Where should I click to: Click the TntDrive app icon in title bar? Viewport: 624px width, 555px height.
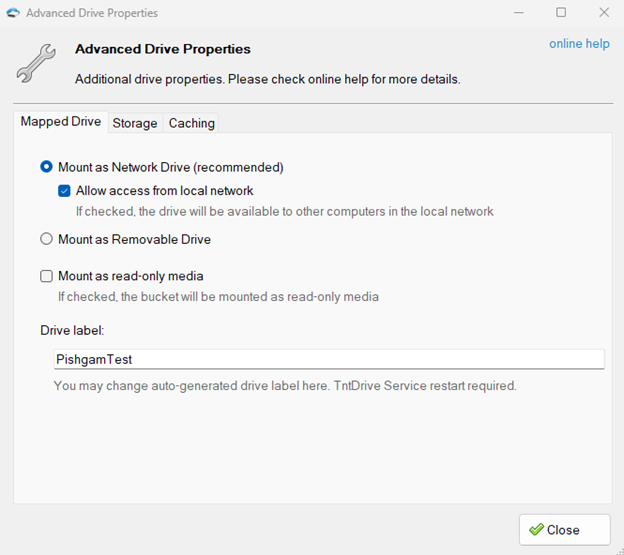coord(13,13)
